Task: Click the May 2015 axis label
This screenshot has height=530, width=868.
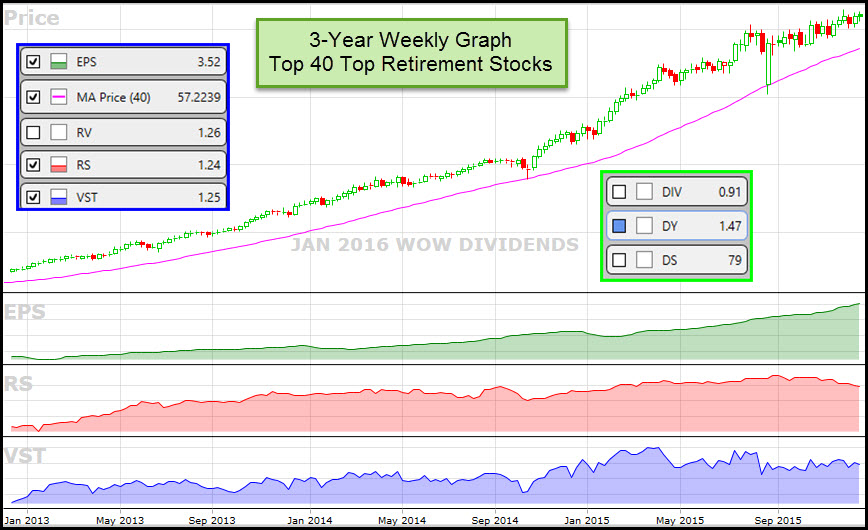Action: click(680, 521)
